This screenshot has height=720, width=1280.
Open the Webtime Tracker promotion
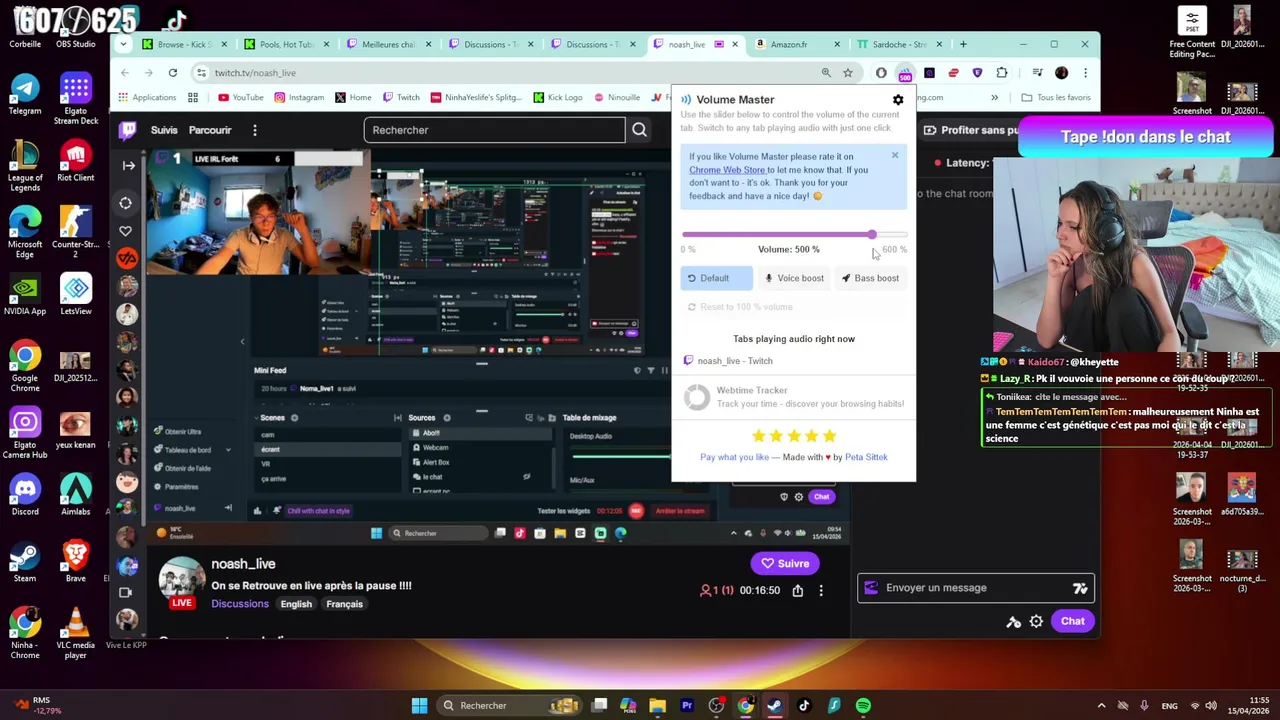click(794, 397)
